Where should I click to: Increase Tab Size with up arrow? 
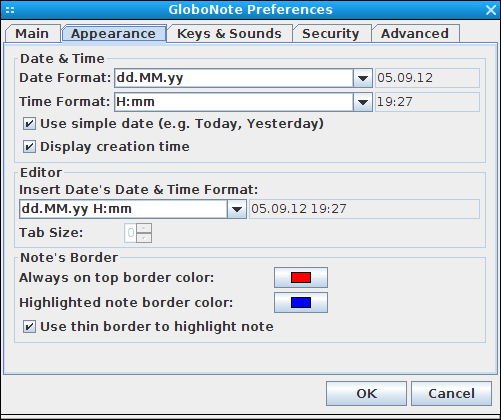(x=144, y=228)
